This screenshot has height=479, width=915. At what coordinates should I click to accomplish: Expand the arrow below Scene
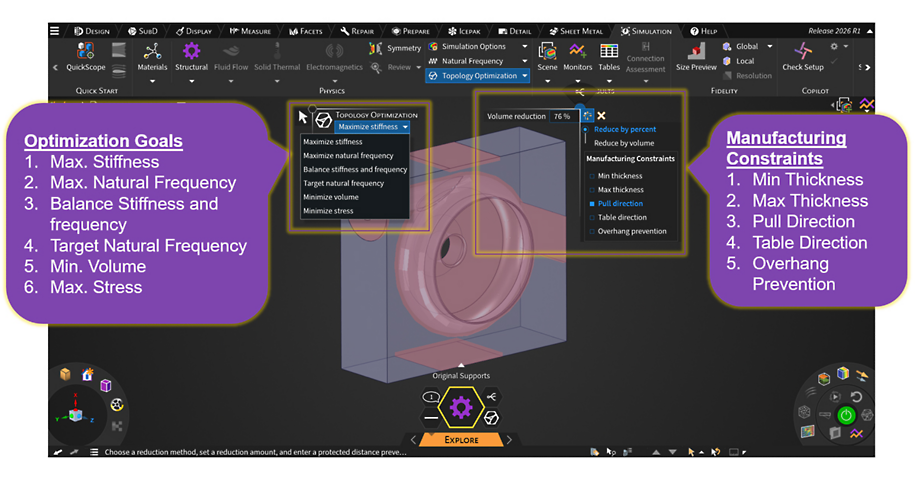pyautogui.click(x=547, y=81)
